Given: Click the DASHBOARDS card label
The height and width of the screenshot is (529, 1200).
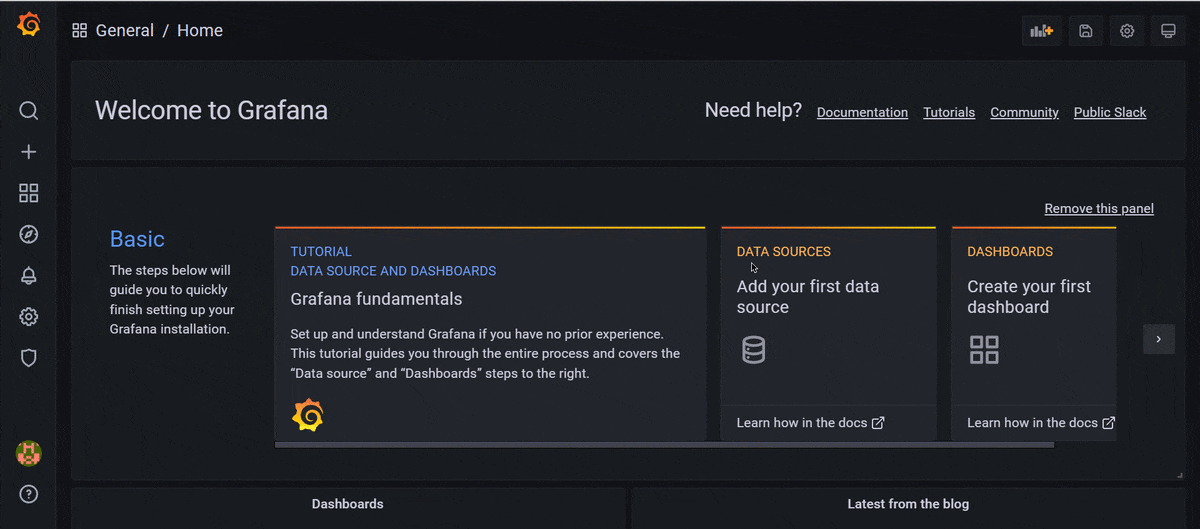Looking at the screenshot, I should [x=1010, y=252].
